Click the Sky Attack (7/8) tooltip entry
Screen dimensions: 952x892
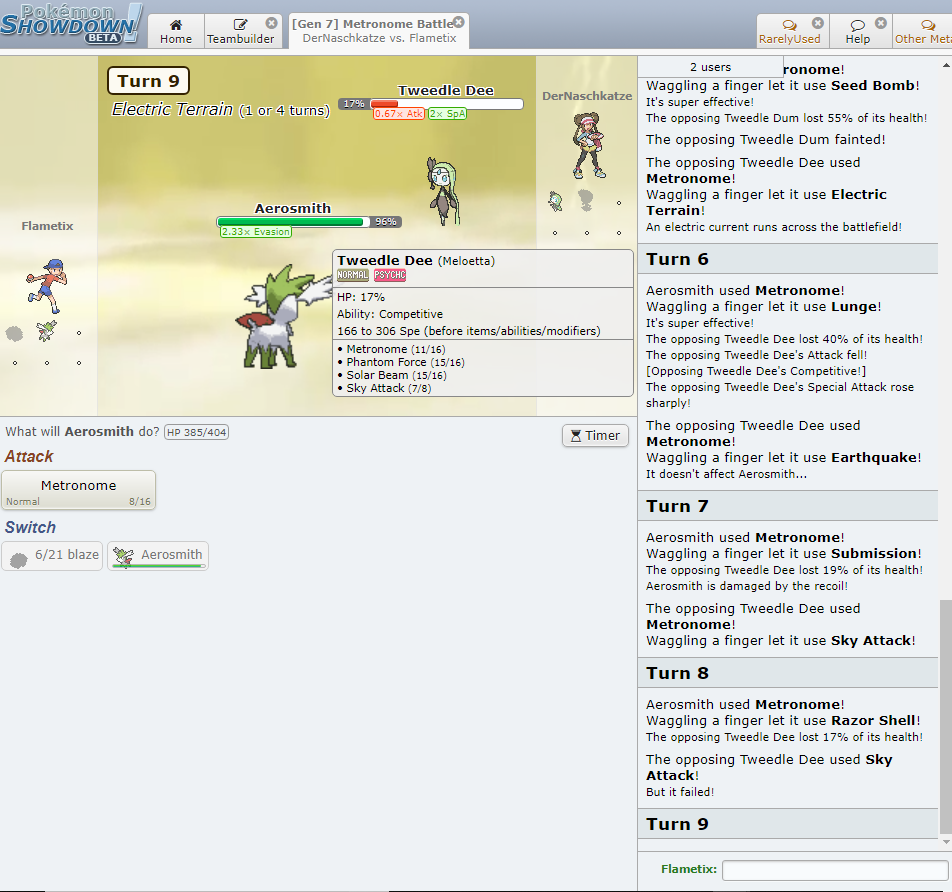pos(389,388)
